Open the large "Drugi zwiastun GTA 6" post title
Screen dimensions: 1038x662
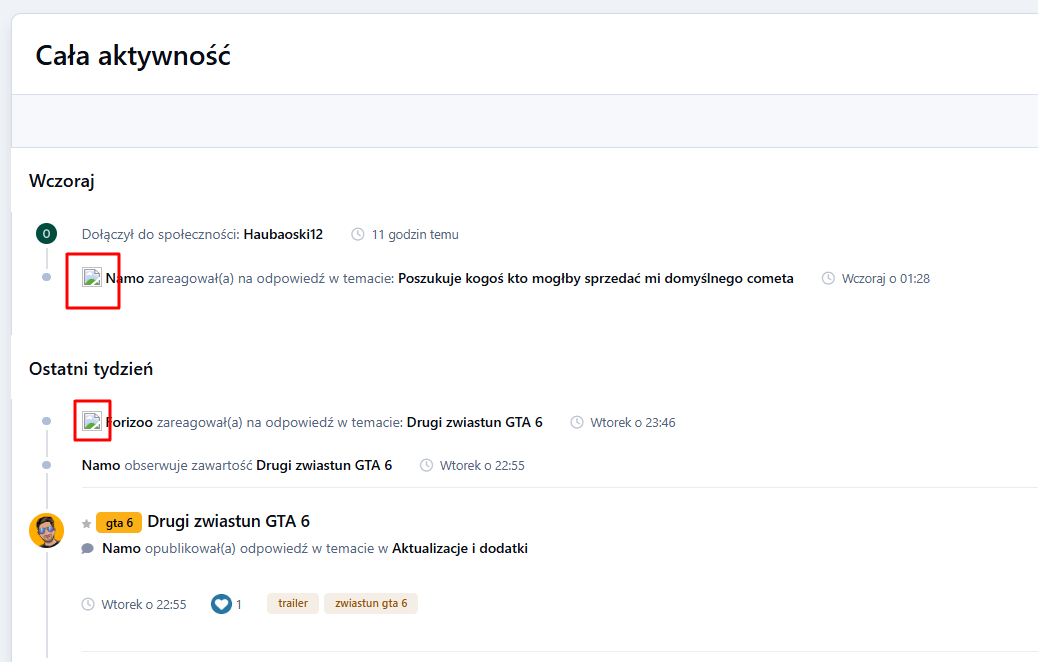click(x=228, y=521)
